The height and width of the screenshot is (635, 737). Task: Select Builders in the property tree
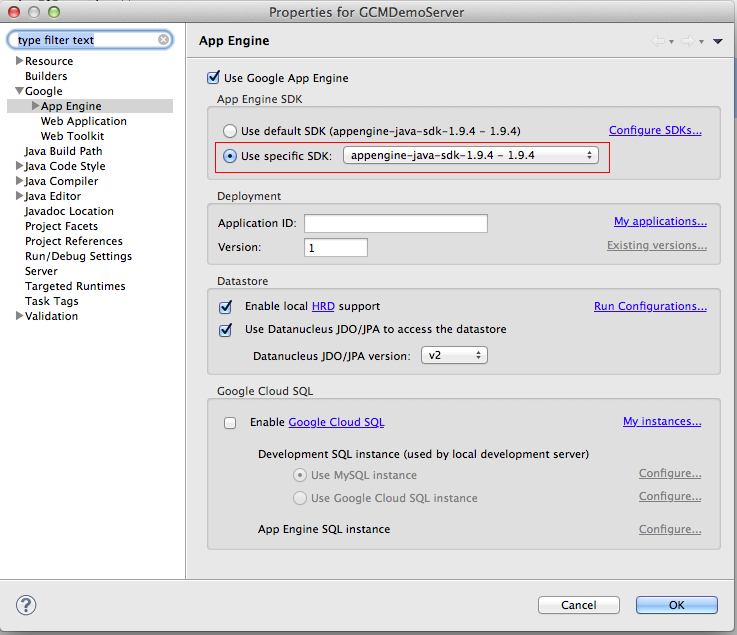46,76
